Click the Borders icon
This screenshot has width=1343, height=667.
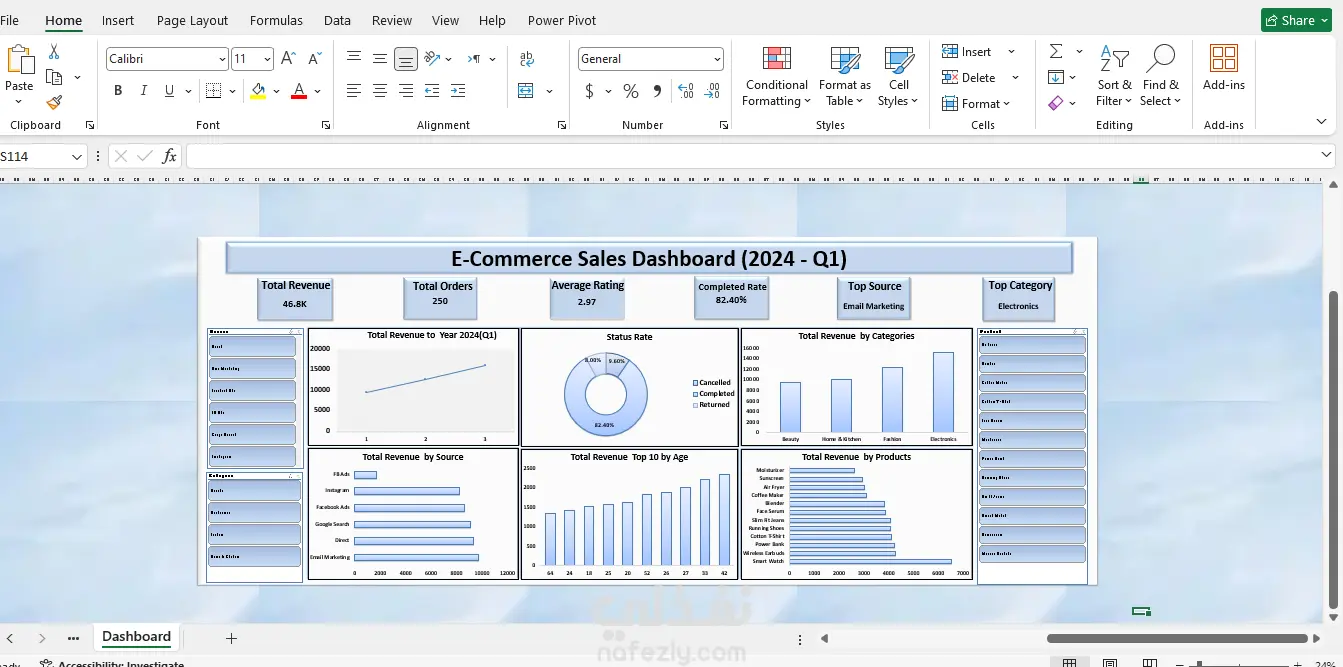click(213, 91)
